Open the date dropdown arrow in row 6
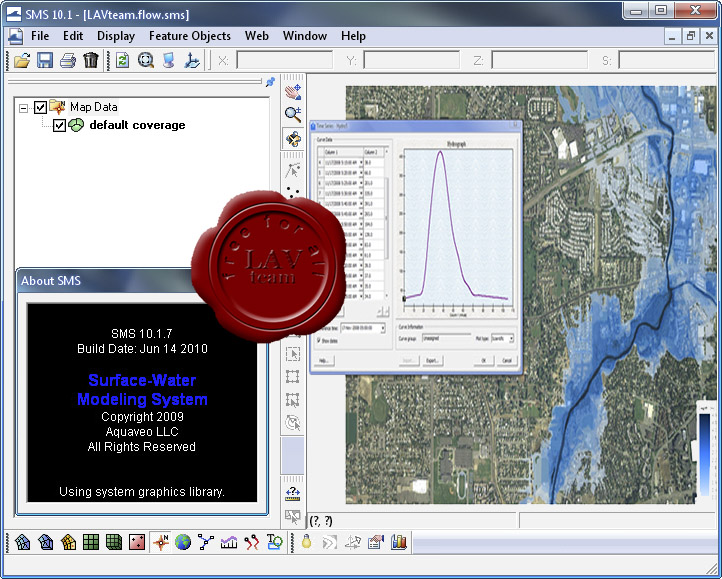Image resolution: width=722 pixels, height=579 pixels. 361,183
